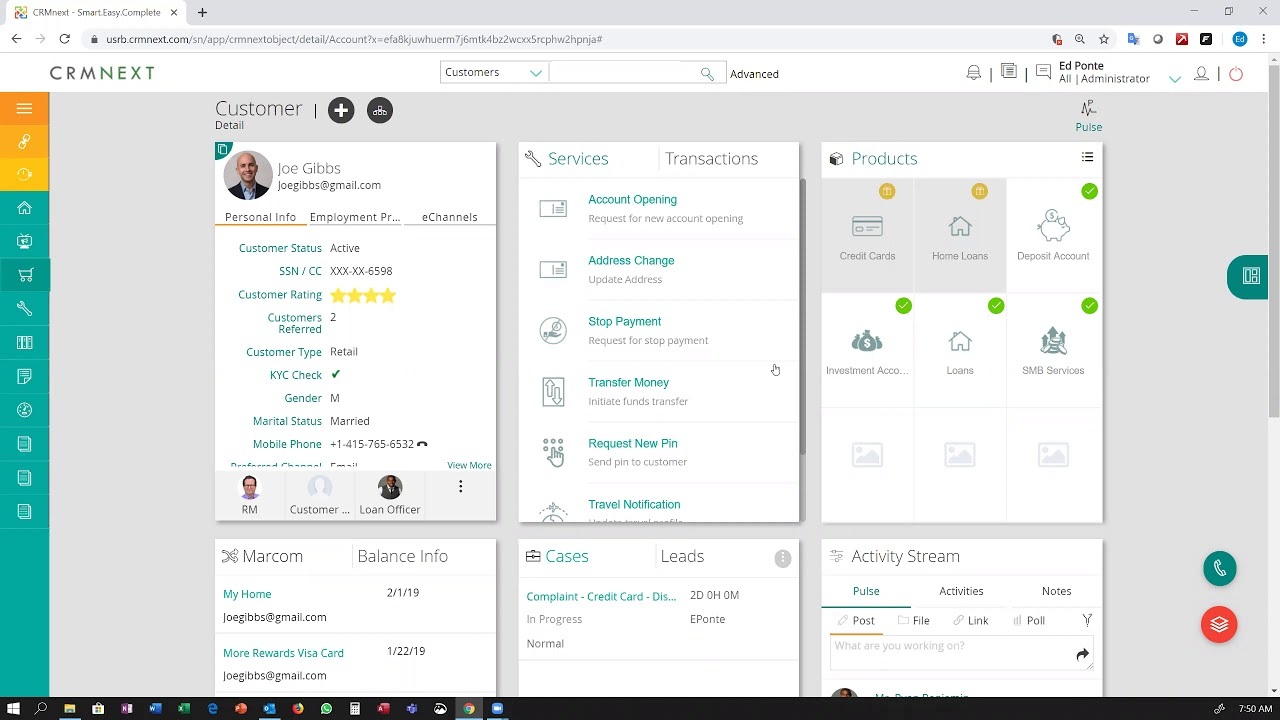
Task: Open the Pulse icon at top right
Action: point(1088,115)
